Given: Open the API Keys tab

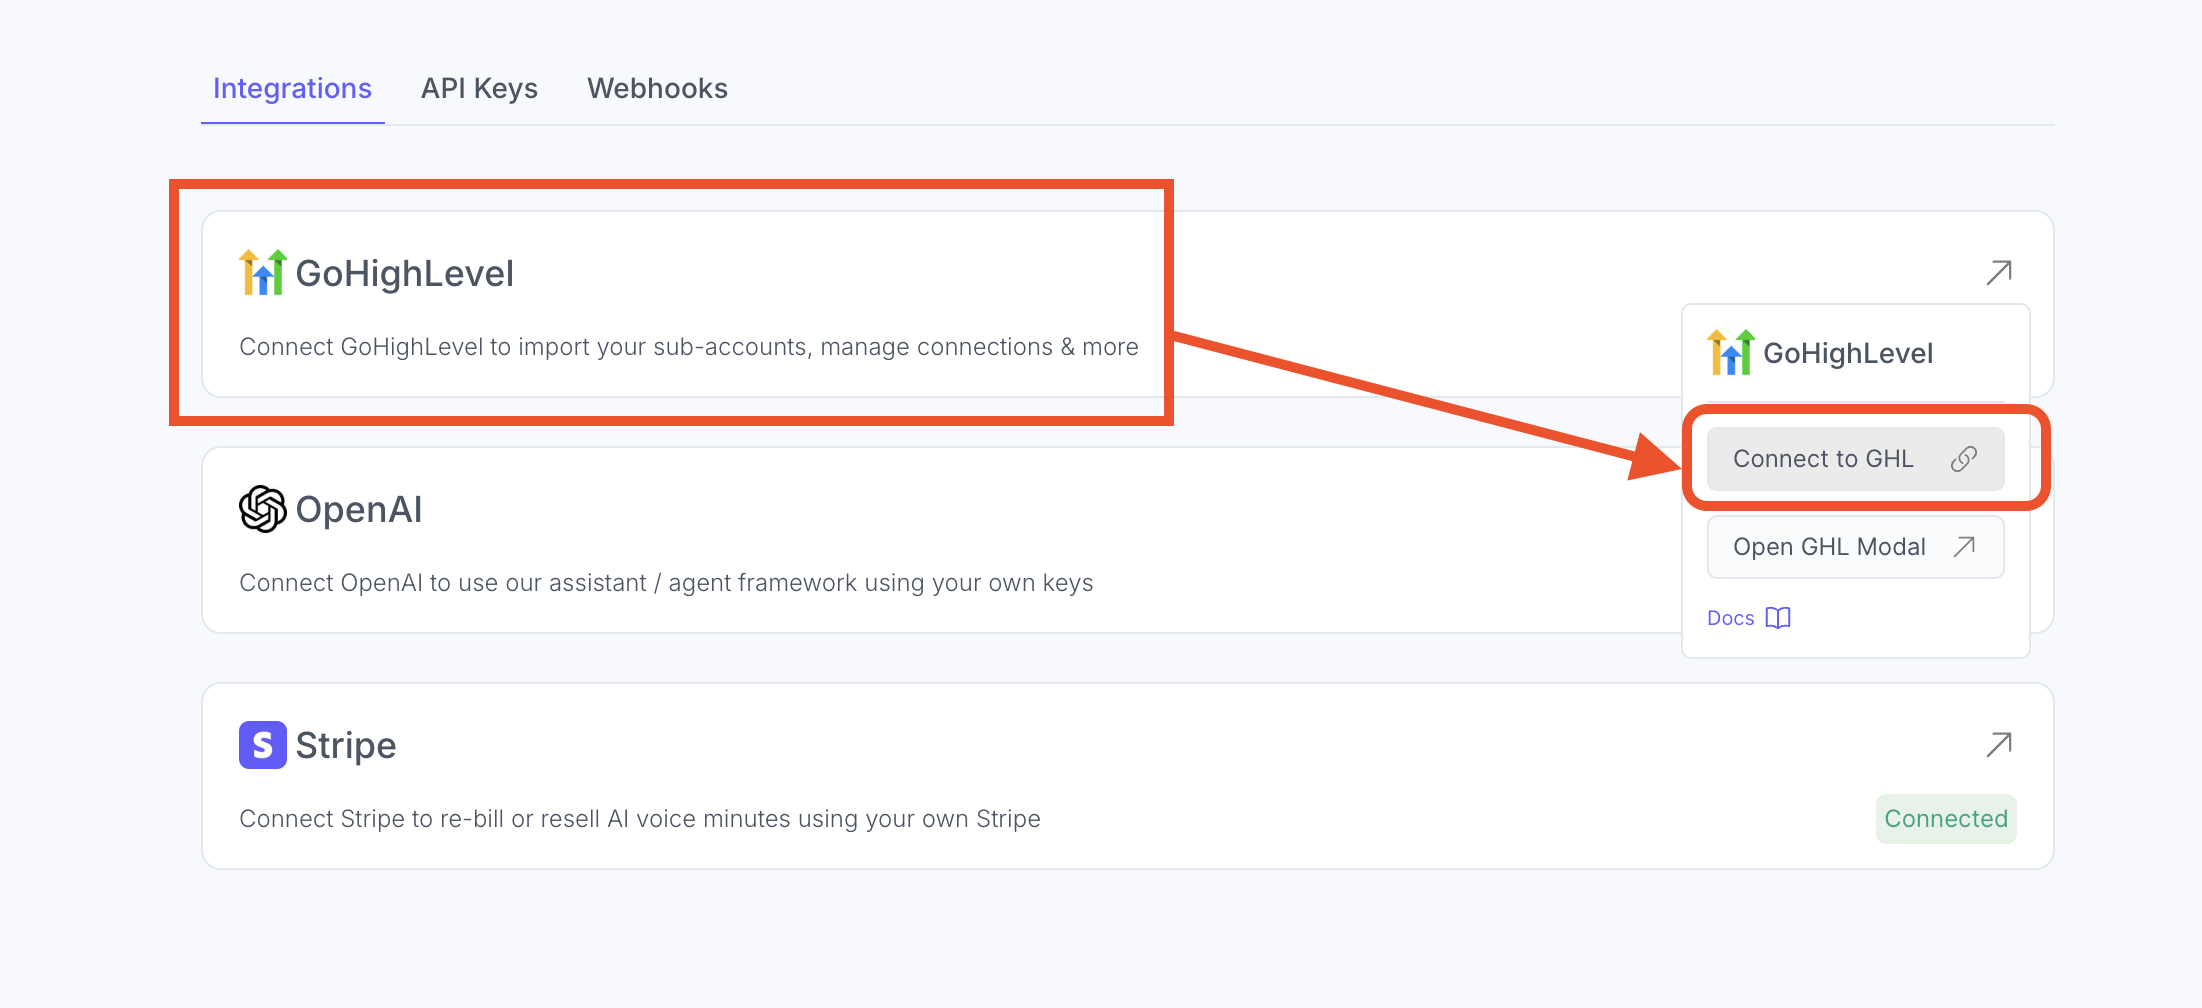Looking at the screenshot, I should point(479,88).
